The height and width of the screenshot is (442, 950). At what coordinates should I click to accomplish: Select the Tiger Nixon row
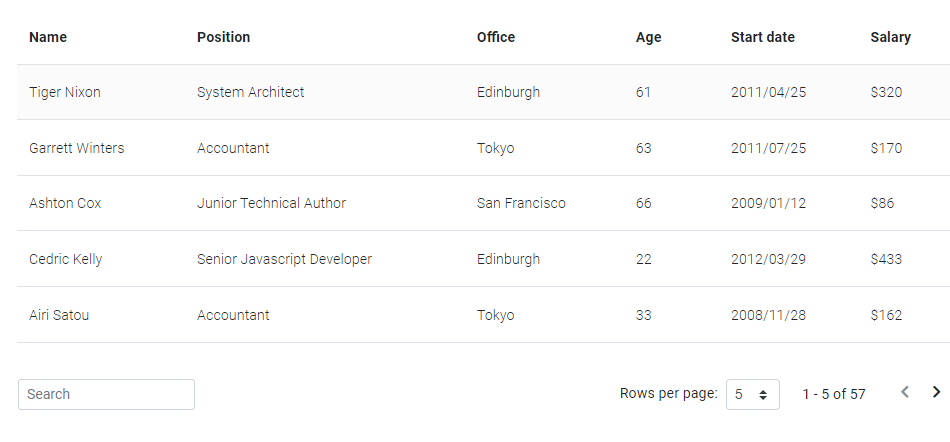click(483, 92)
